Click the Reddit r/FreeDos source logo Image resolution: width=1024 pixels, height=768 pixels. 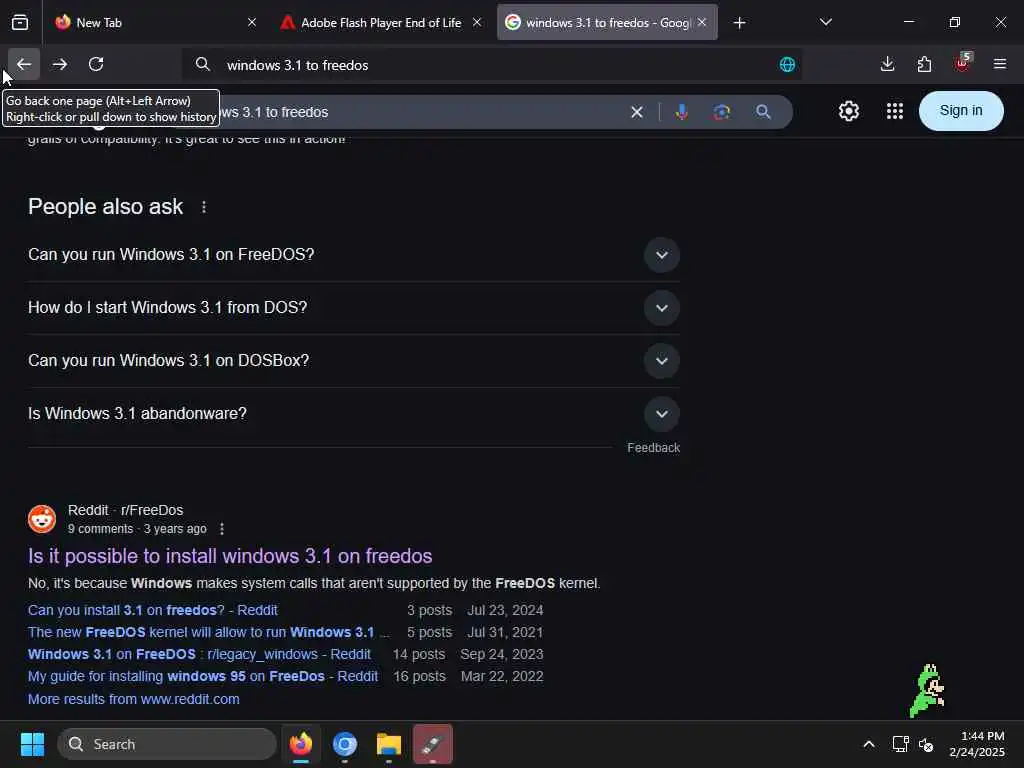[x=42, y=519]
